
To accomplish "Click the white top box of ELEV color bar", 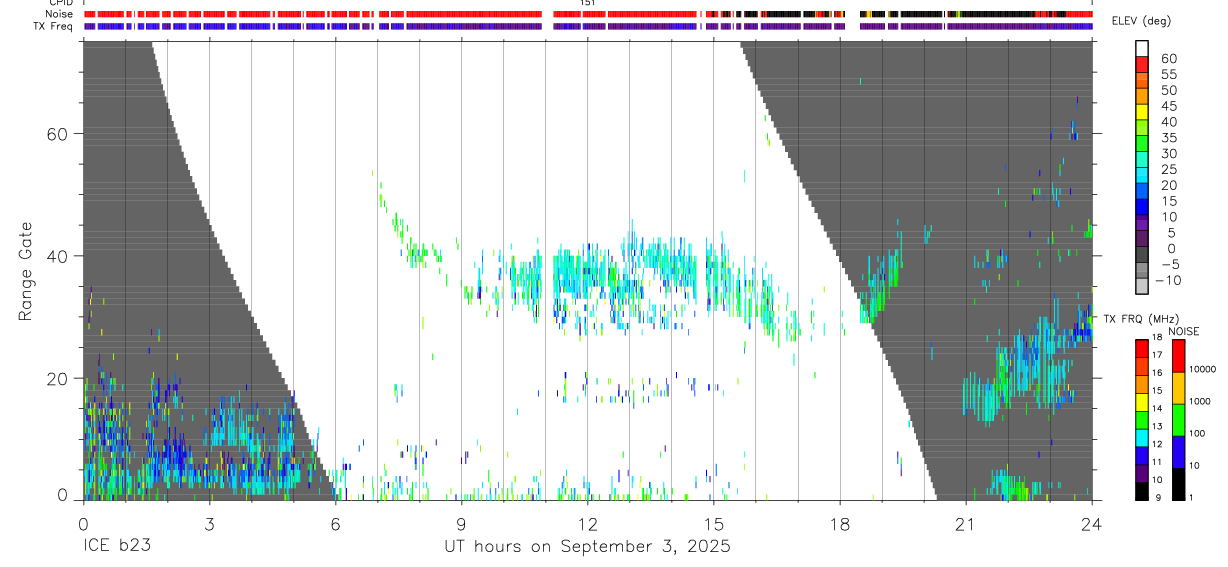I will pyautogui.click(x=1142, y=48).
